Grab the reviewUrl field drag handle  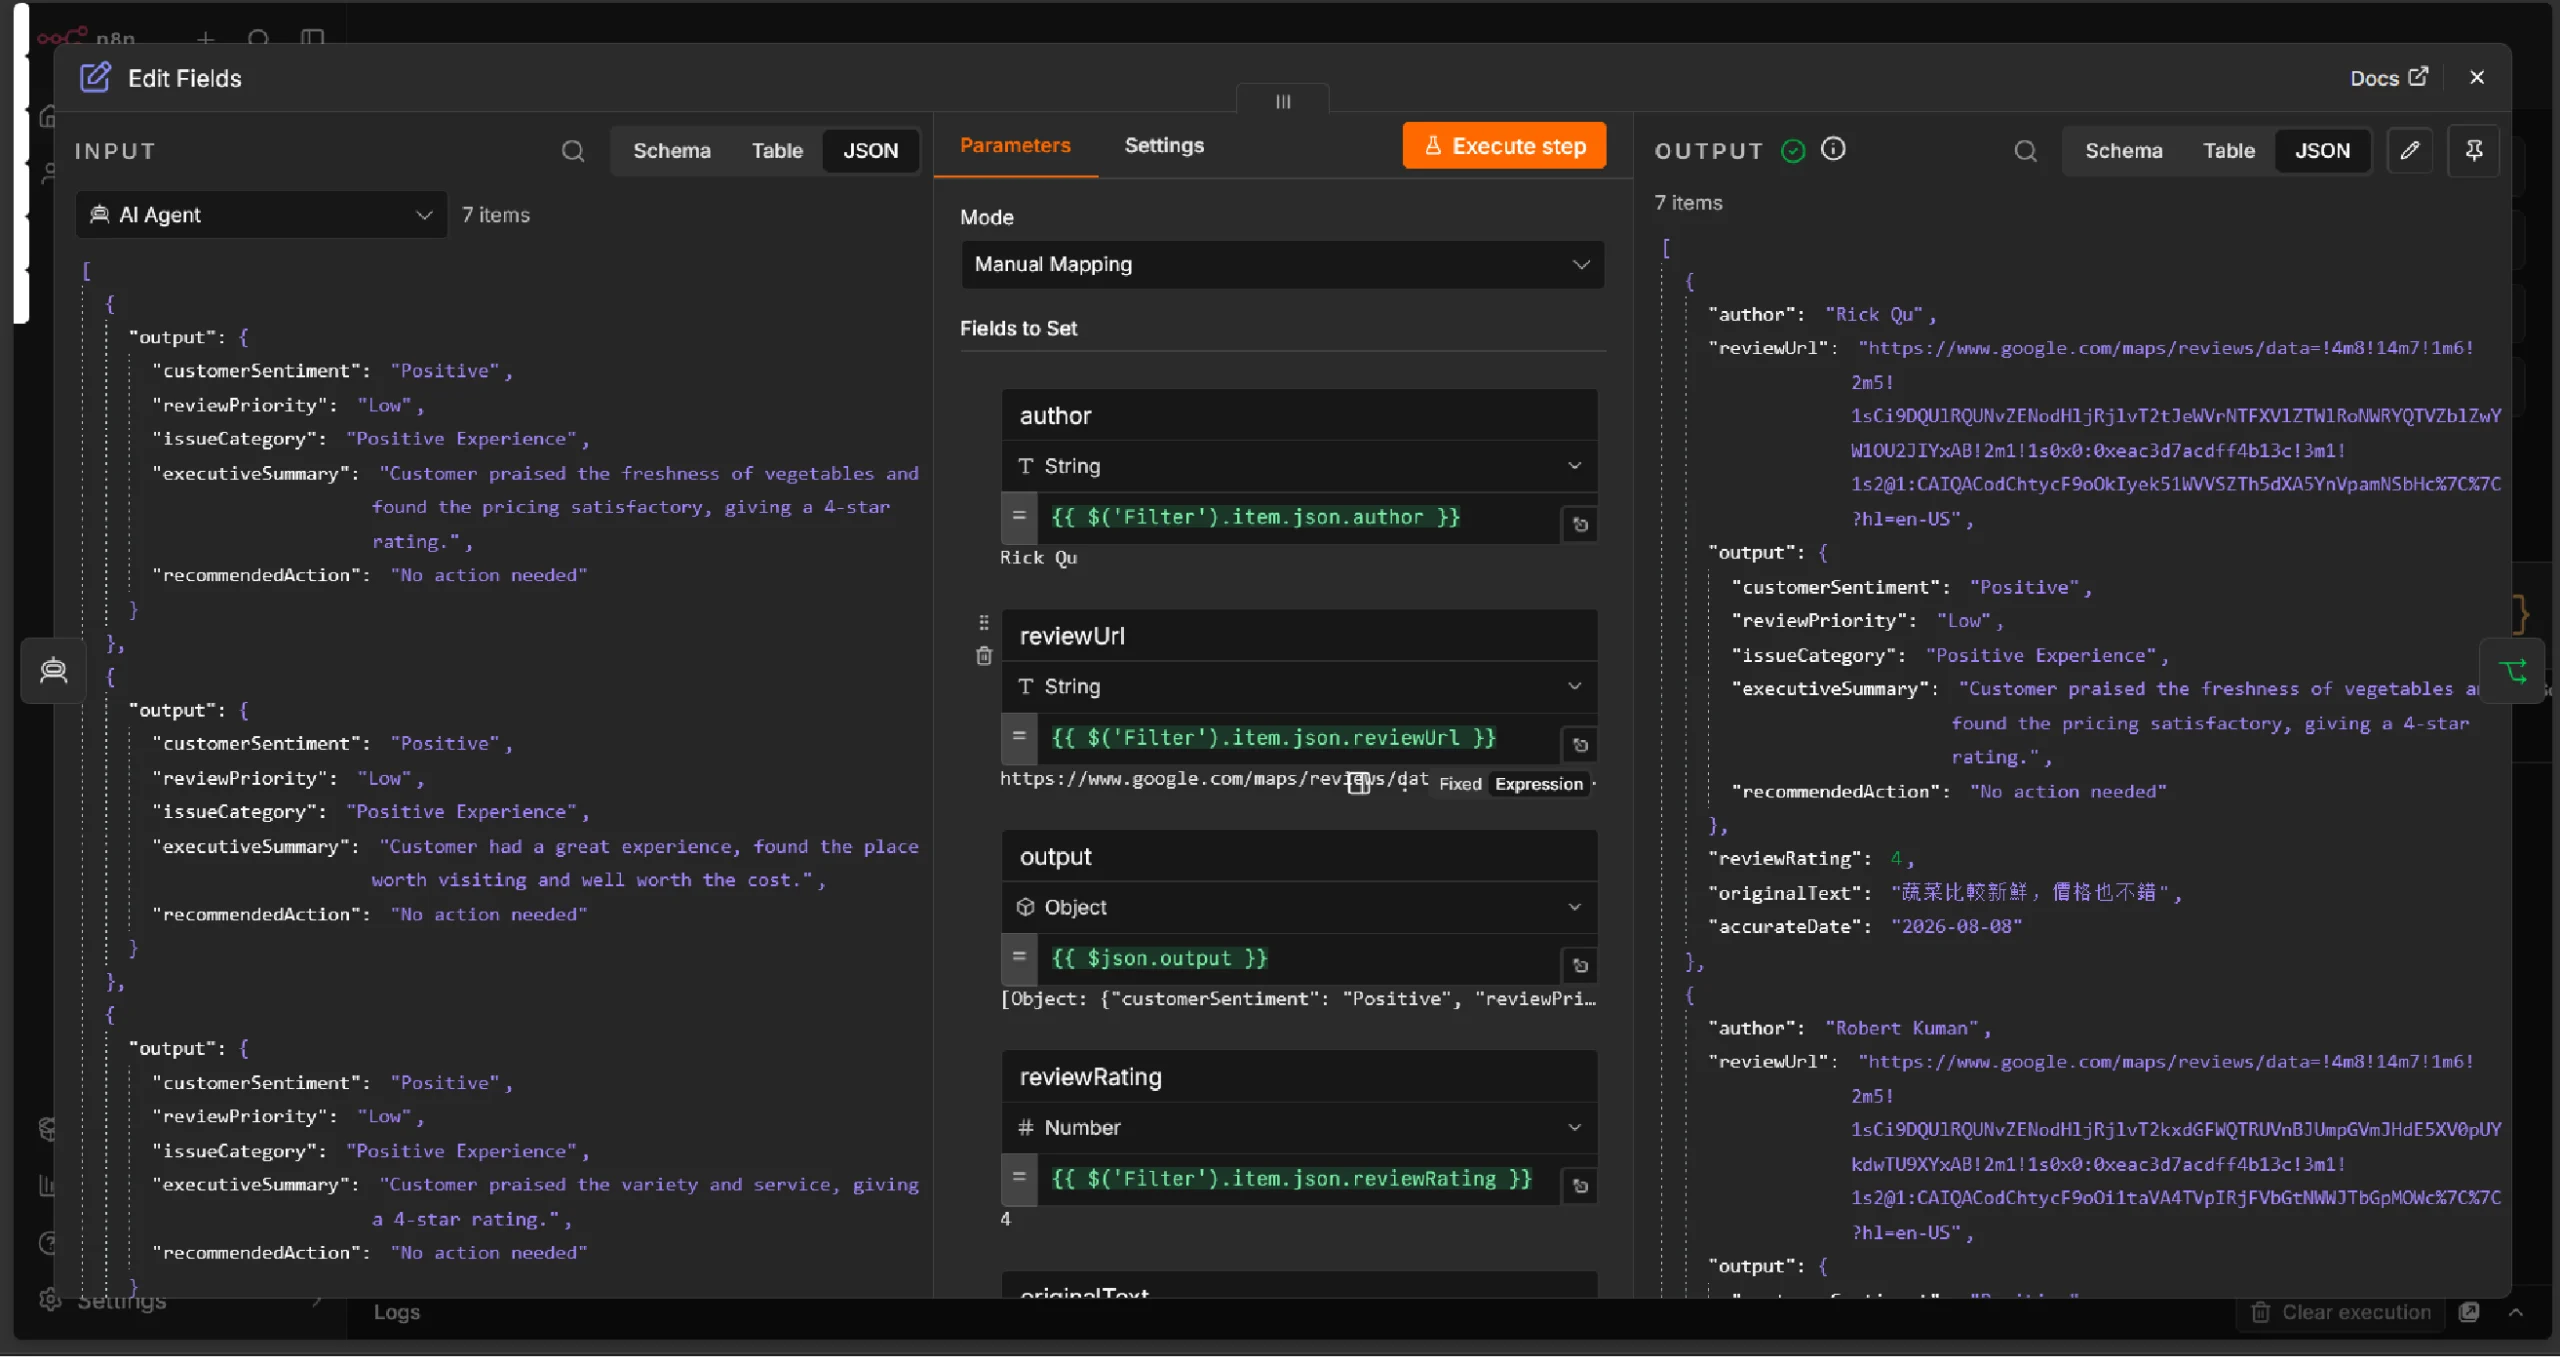coord(984,623)
